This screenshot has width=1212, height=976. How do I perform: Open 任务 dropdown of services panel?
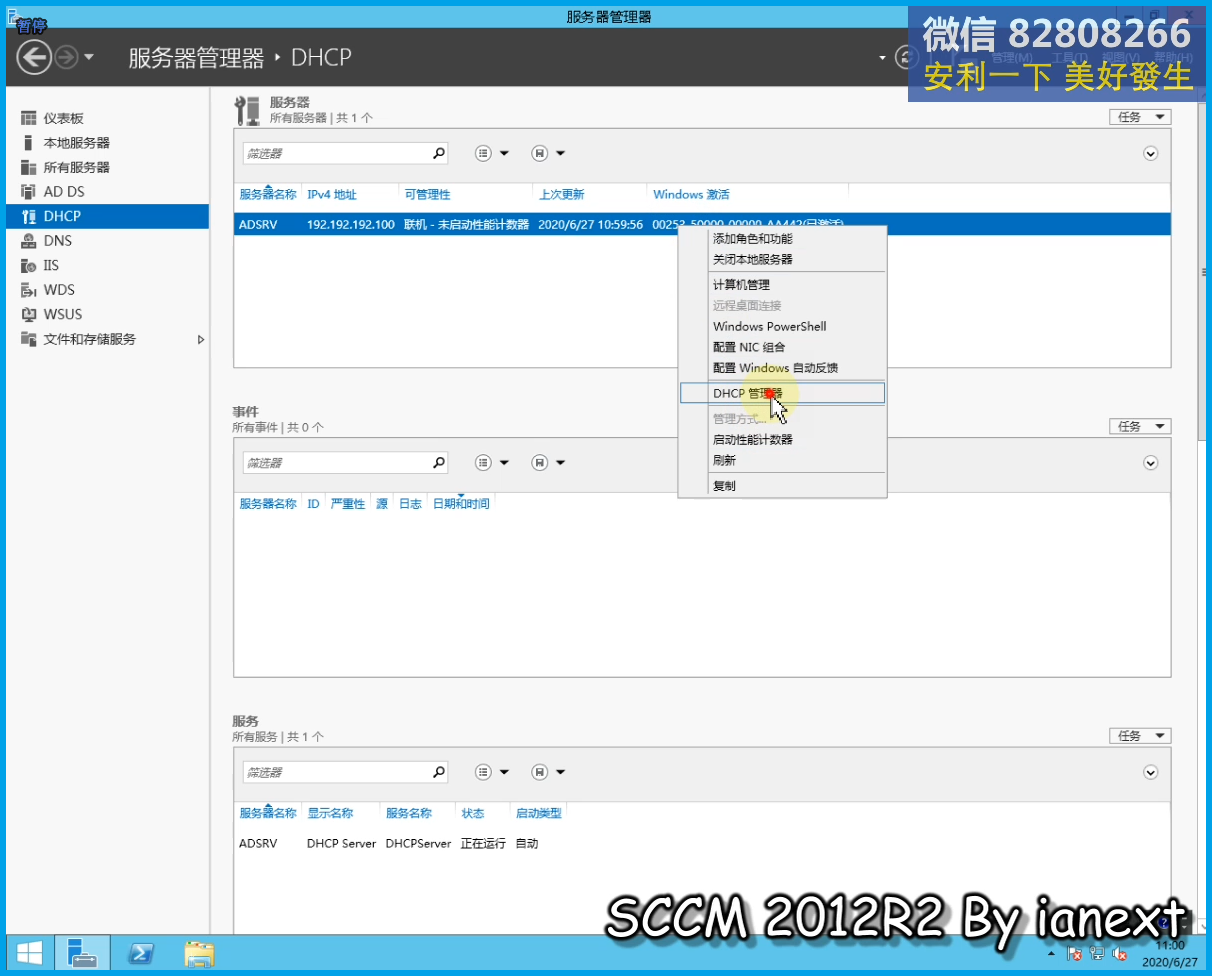tap(1139, 736)
